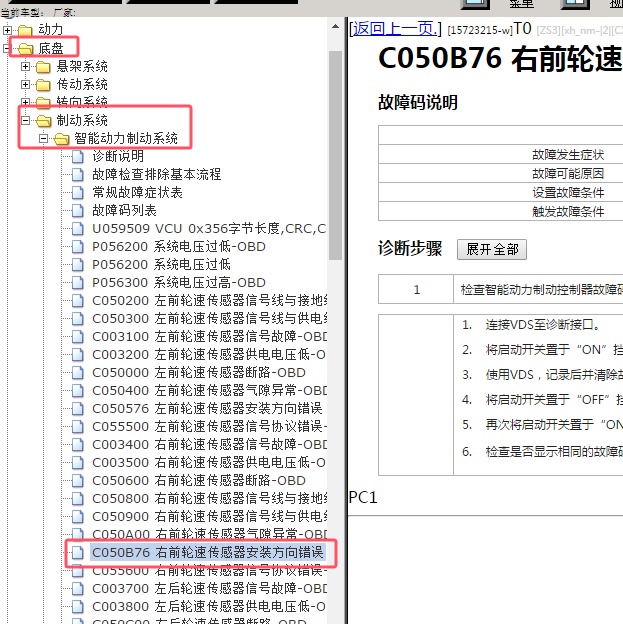Collapse the 智能动力制动系统 node

coord(43,138)
